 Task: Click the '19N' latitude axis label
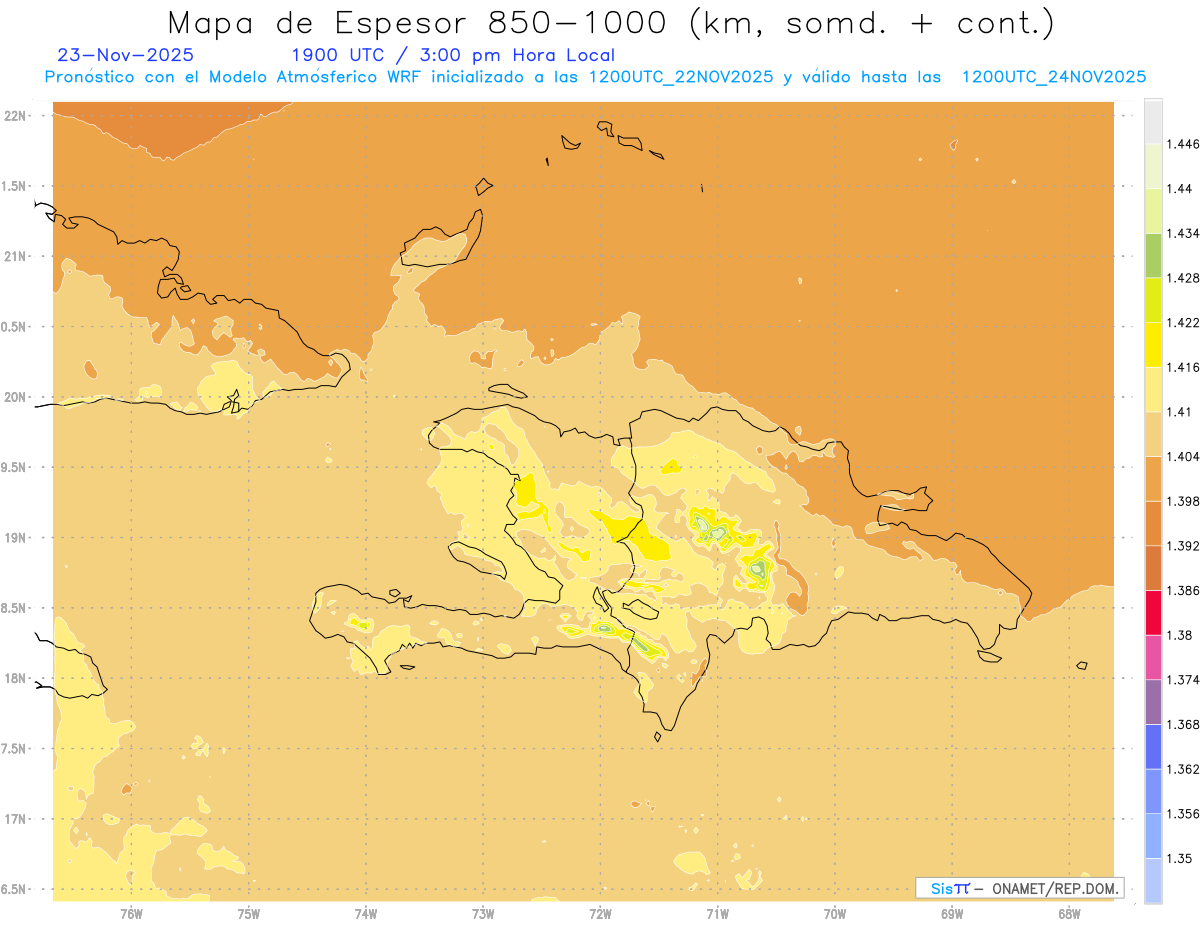tap(15, 538)
